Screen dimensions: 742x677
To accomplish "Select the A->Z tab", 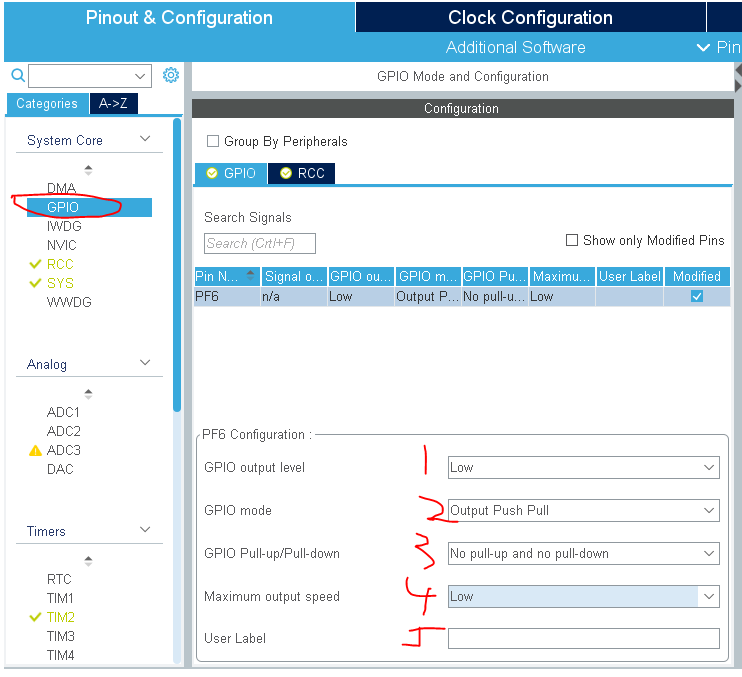I will (113, 104).
